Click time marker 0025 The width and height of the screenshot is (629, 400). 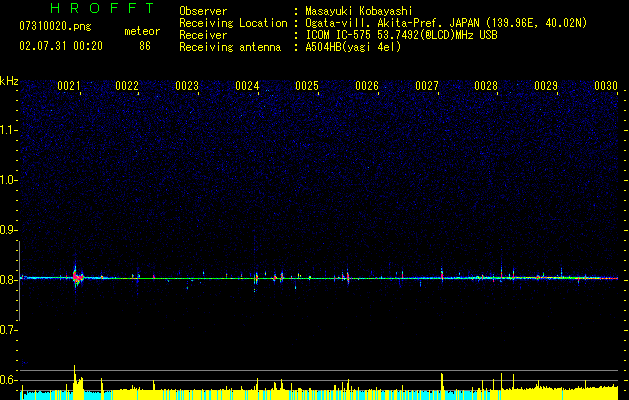click(x=307, y=86)
